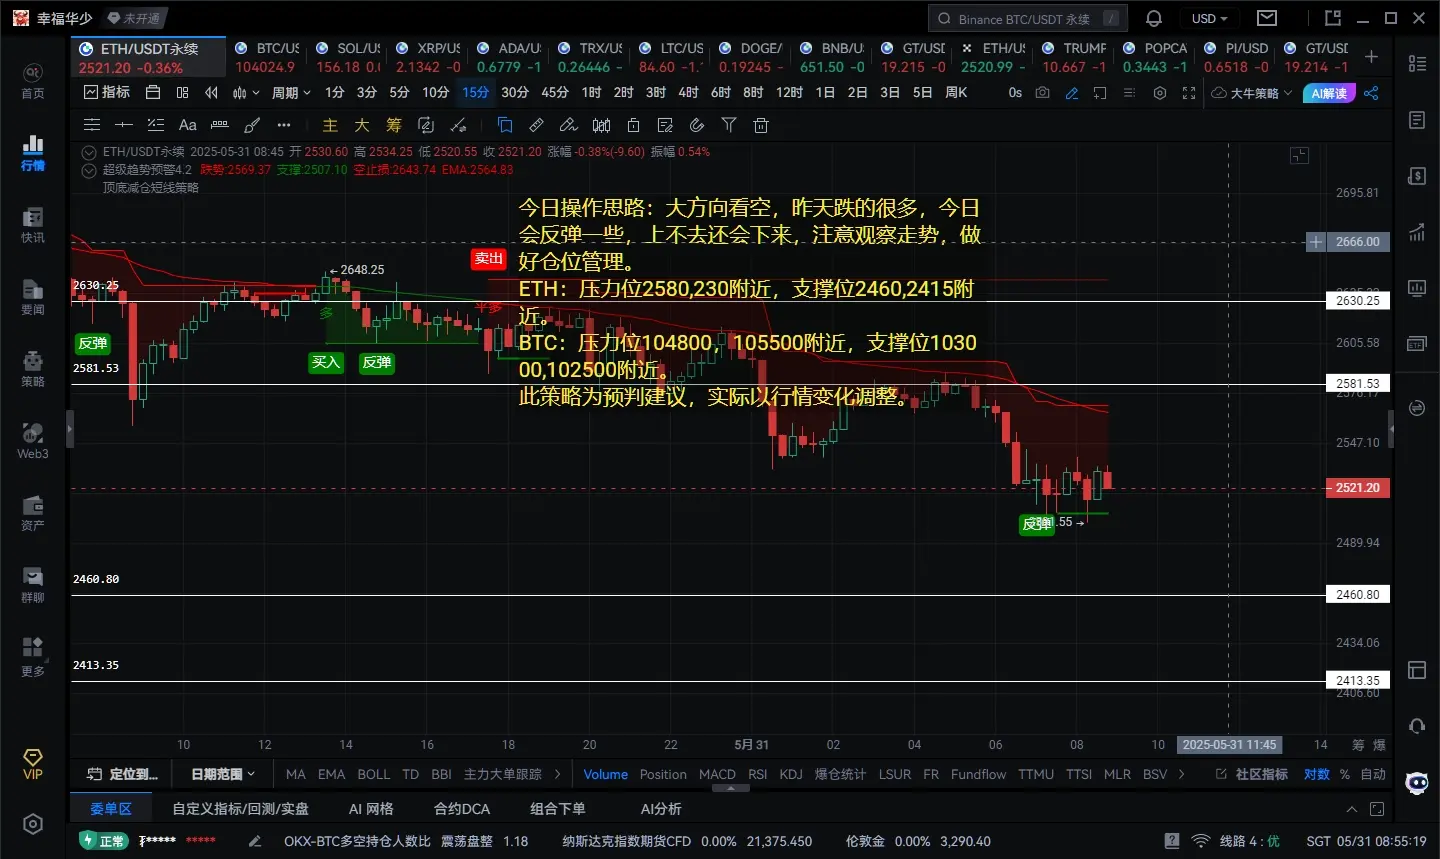Open the Web3 sidebar icon

(33, 440)
